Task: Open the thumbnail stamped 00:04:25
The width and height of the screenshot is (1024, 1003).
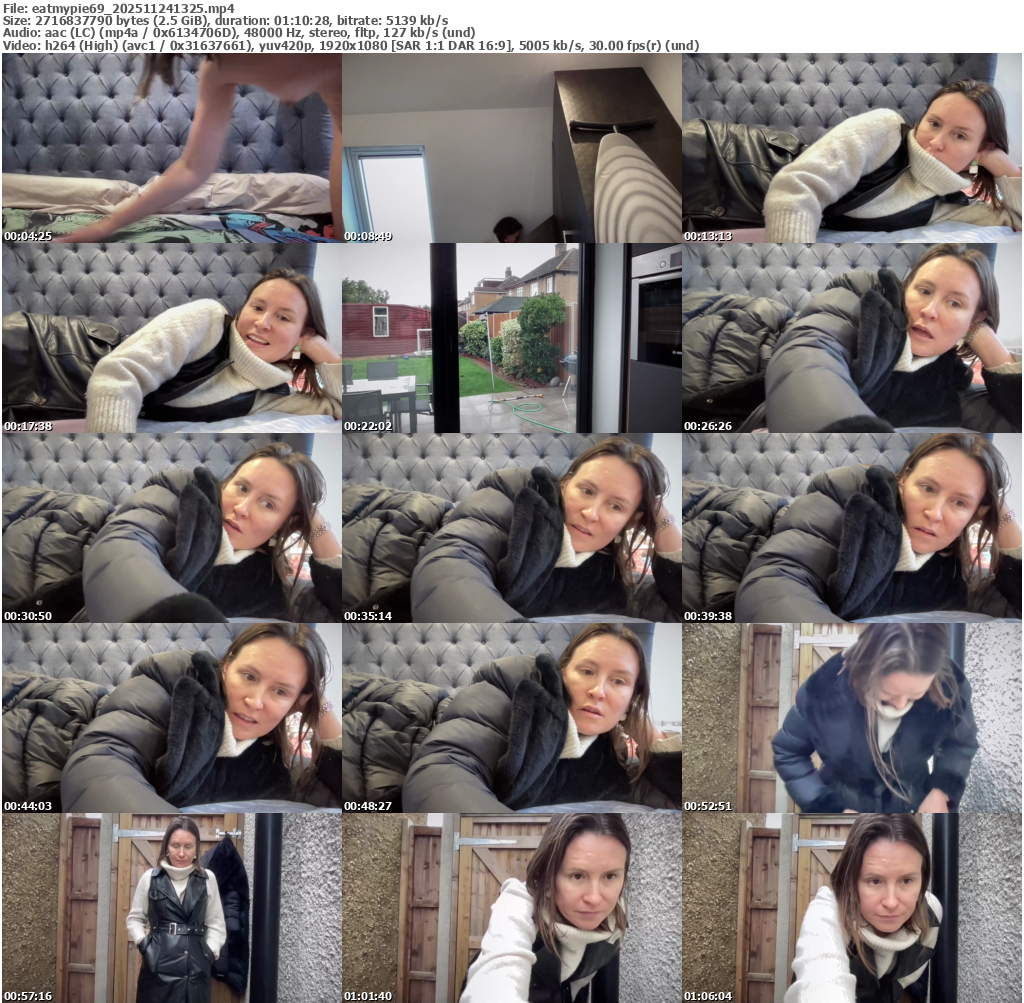Action: (172, 148)
